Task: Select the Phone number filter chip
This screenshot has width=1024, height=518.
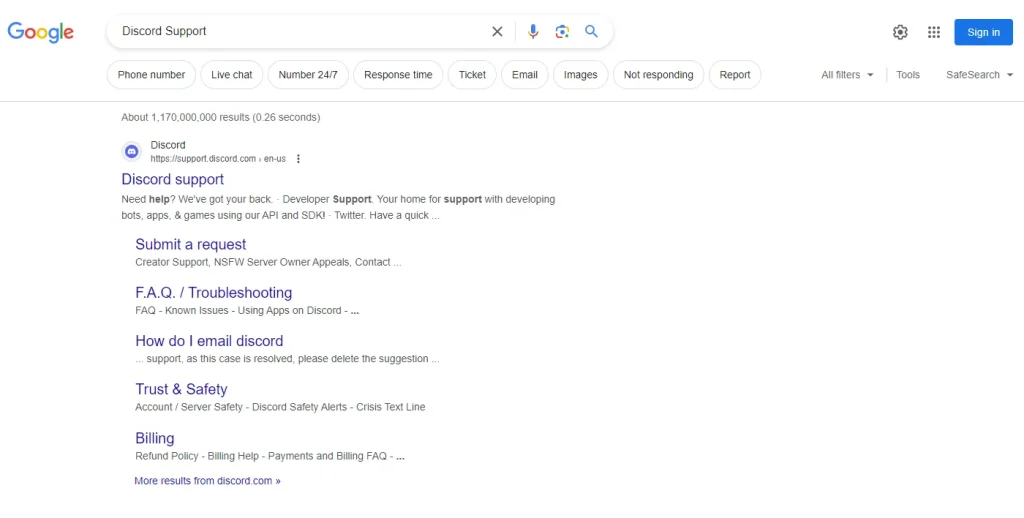Action: tap(152, 74)
